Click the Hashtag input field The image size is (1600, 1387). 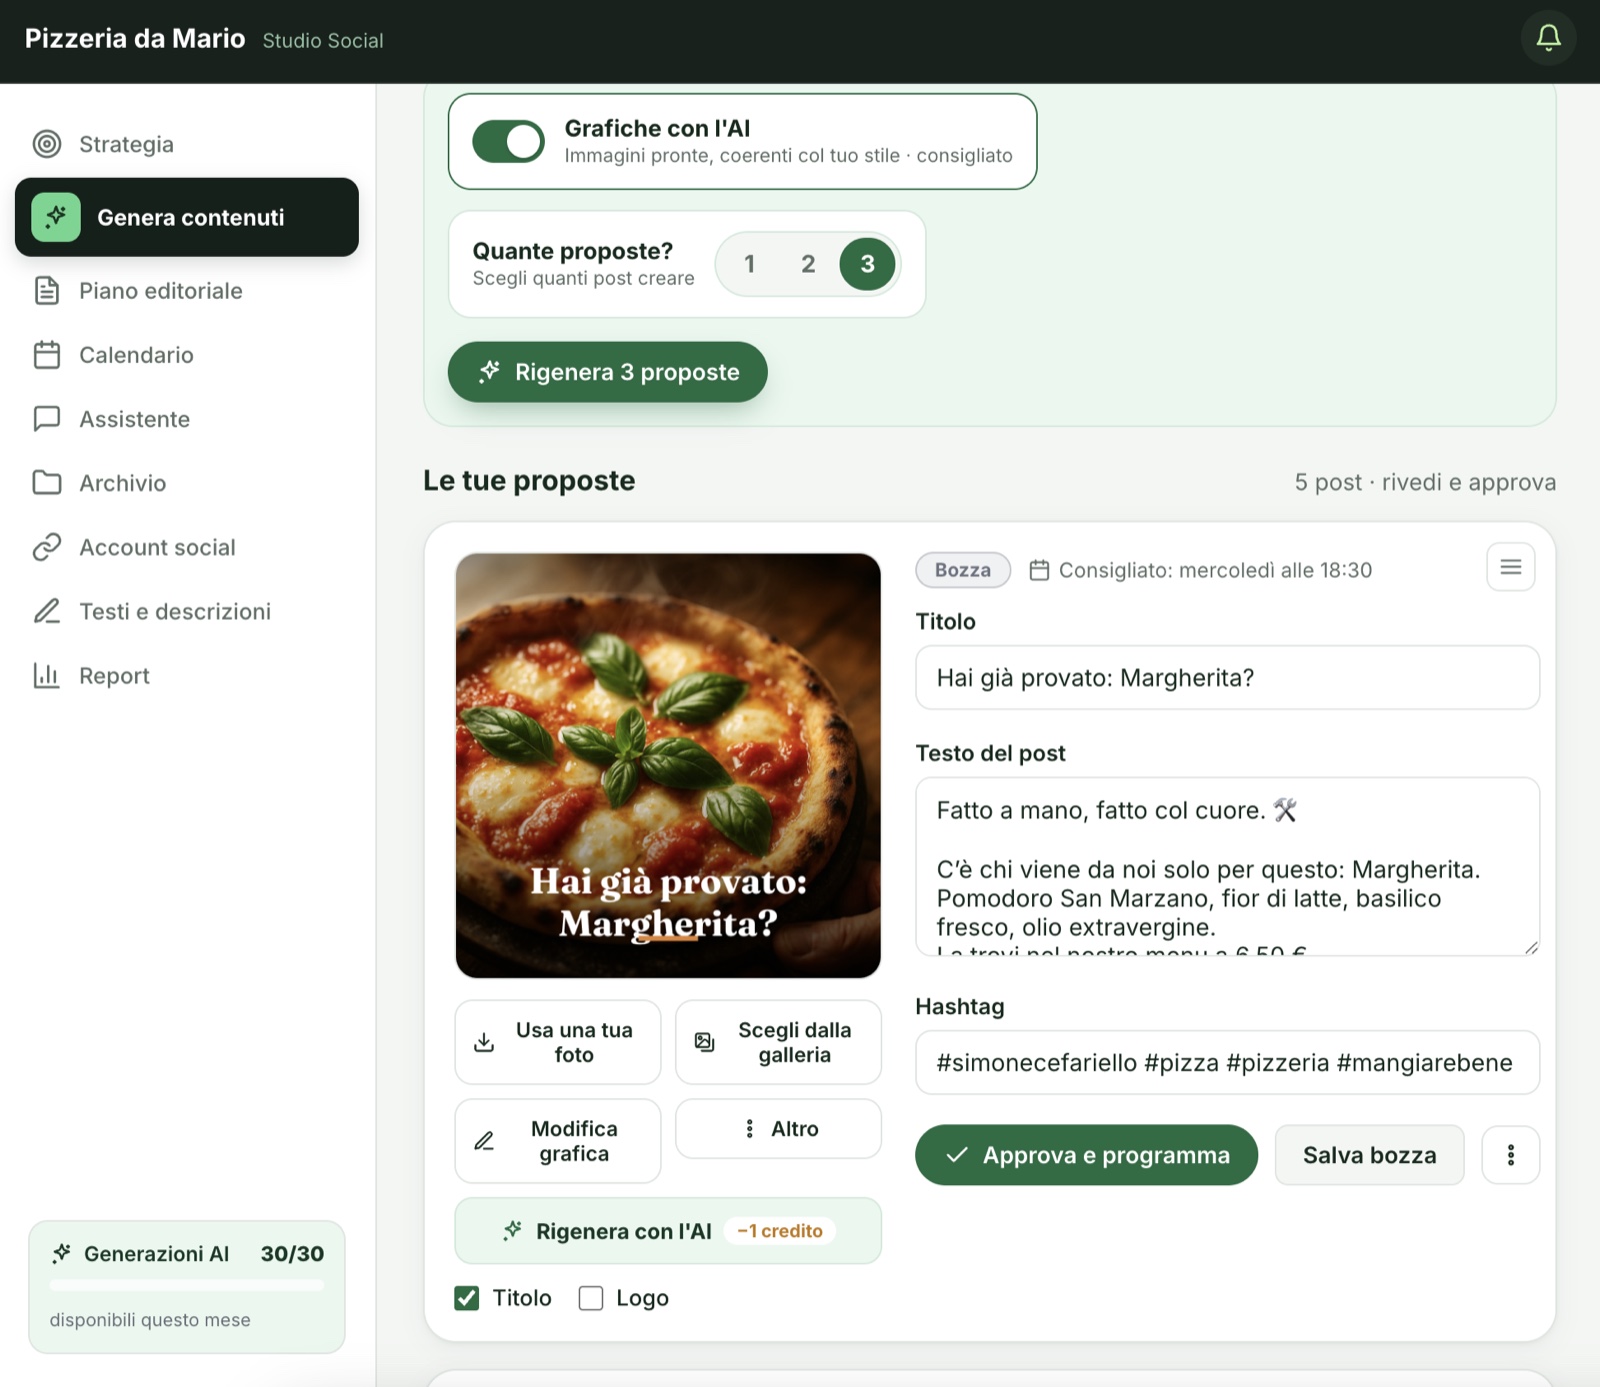click(x=1227, y=1063)
